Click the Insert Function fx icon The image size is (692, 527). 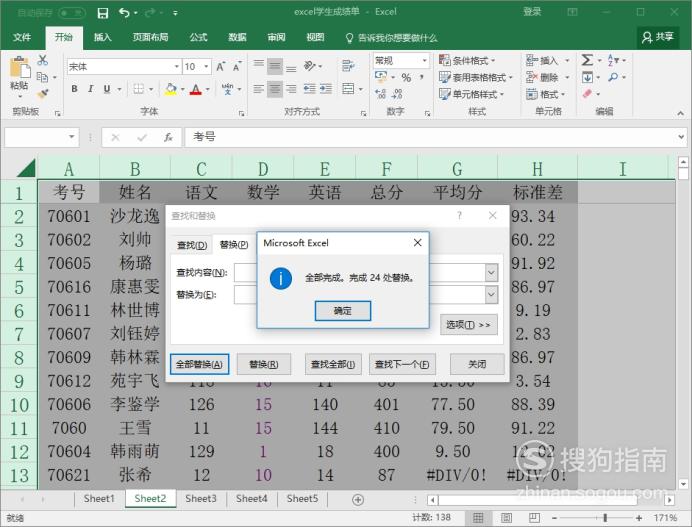pyautogui.click(x=168, y=137)
